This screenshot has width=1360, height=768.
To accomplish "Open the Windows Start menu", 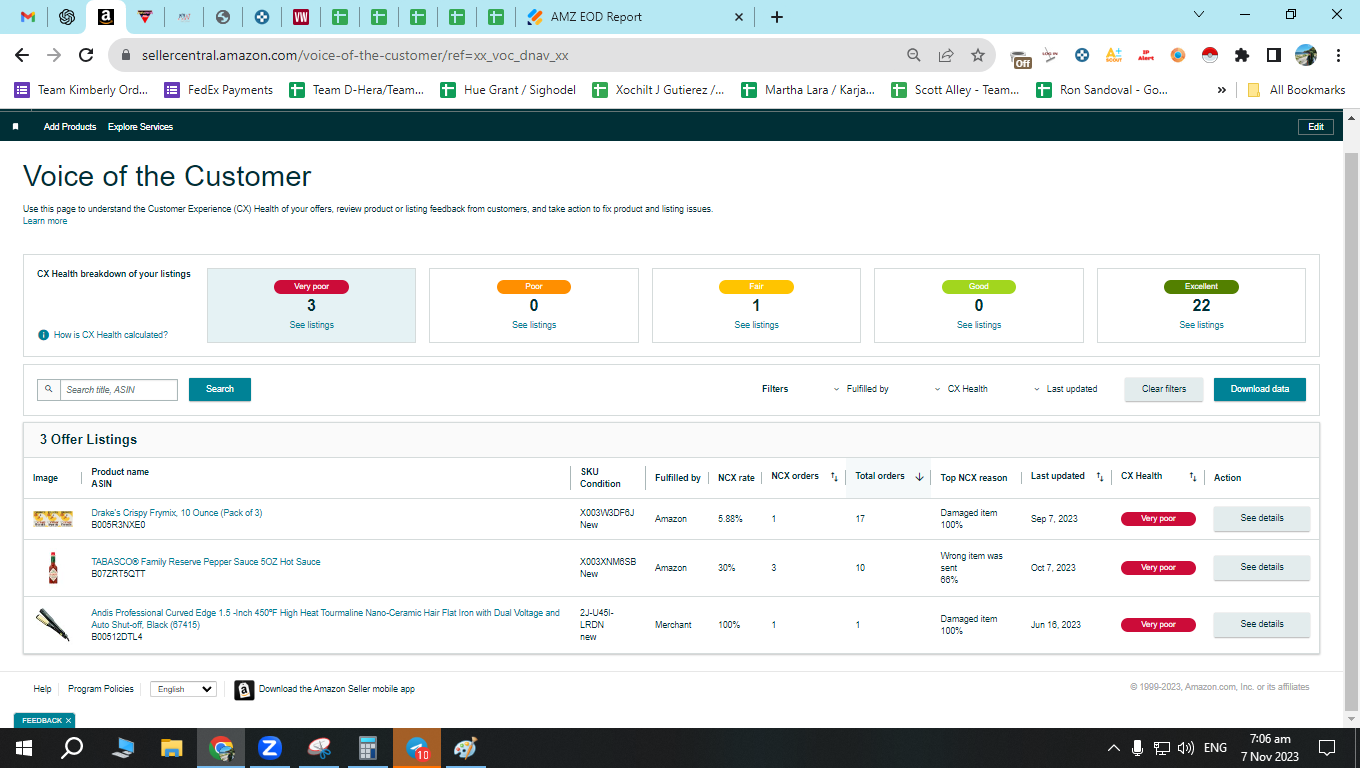I will (24, 748).
